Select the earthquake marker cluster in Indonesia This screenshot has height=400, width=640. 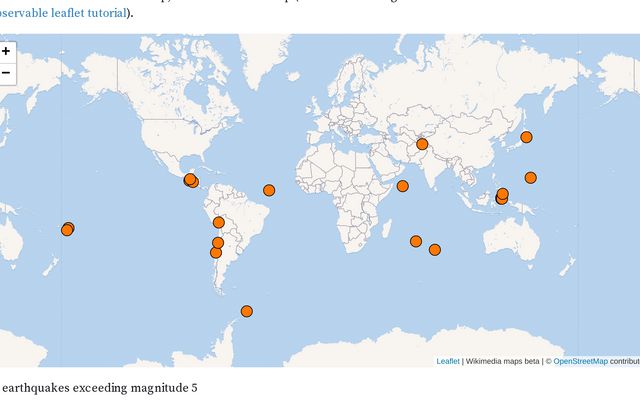click(502, 196)
